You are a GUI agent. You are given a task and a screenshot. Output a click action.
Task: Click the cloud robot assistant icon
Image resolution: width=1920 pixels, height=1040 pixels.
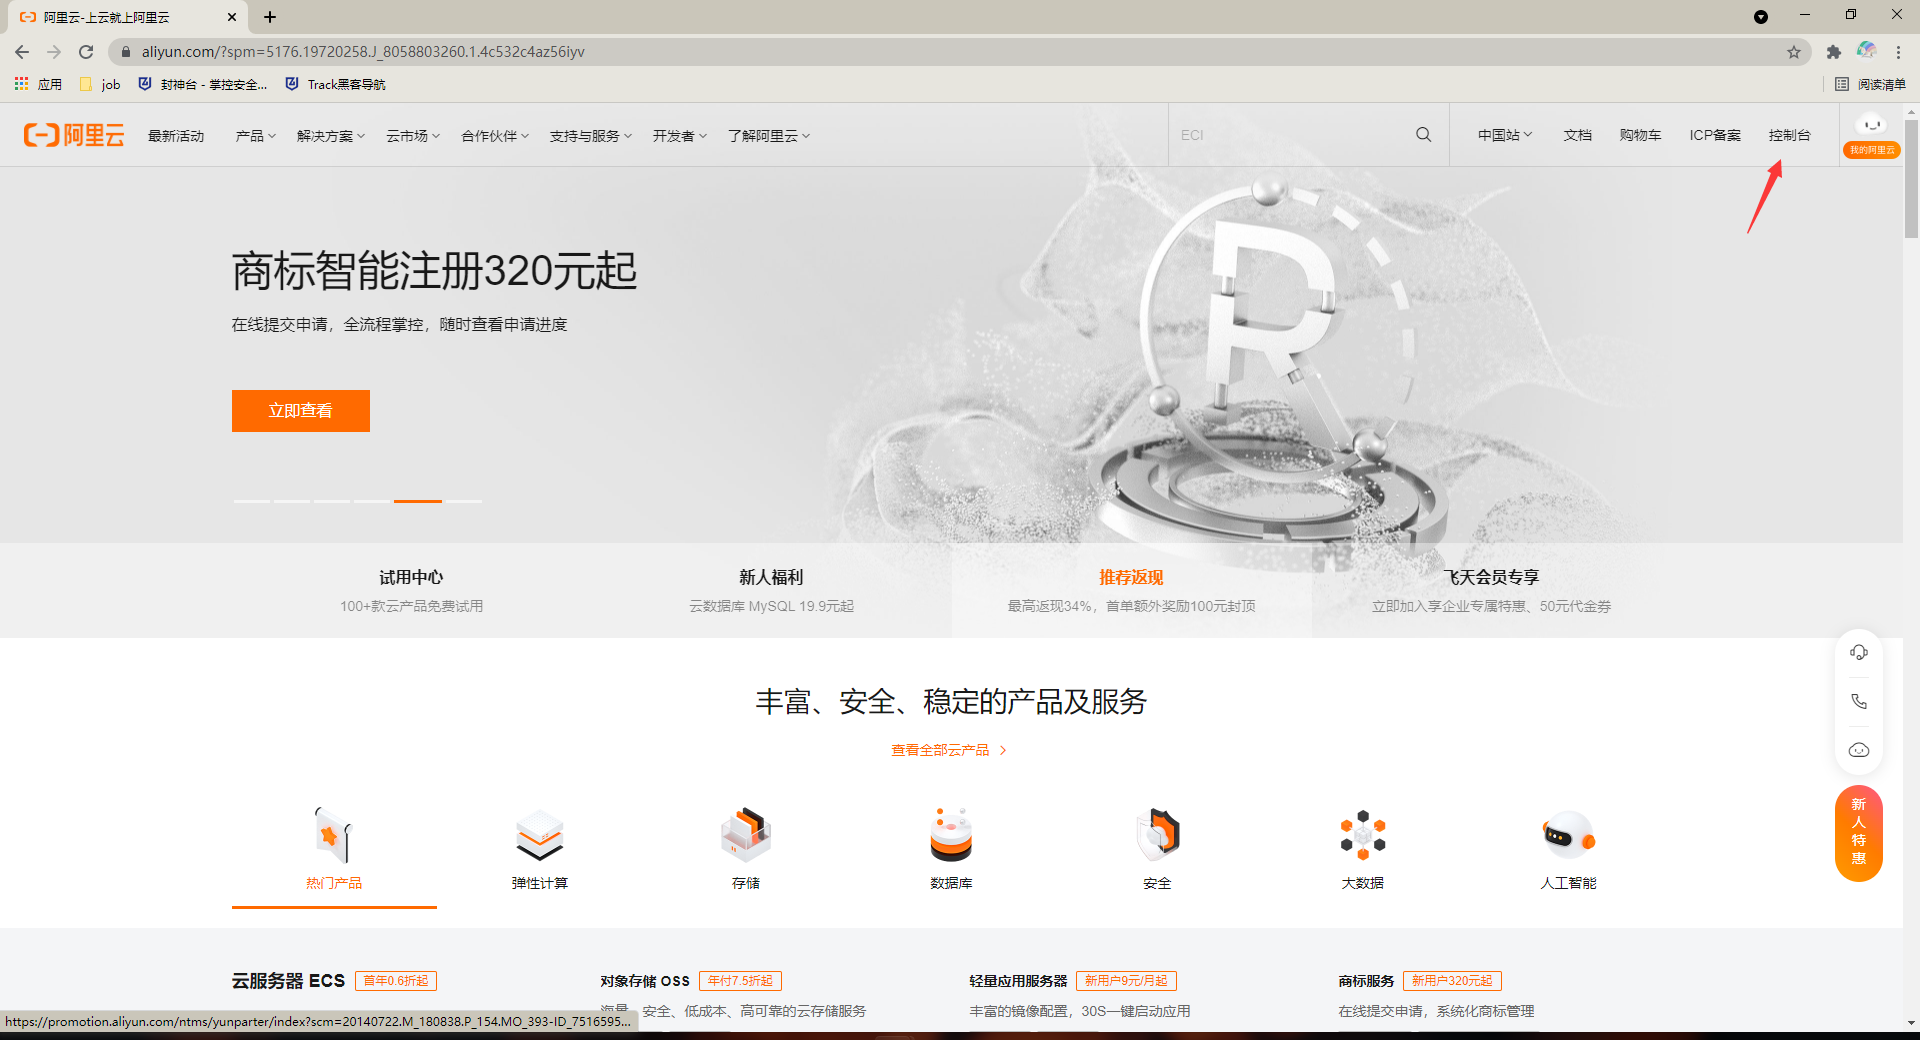[1859, 750]
